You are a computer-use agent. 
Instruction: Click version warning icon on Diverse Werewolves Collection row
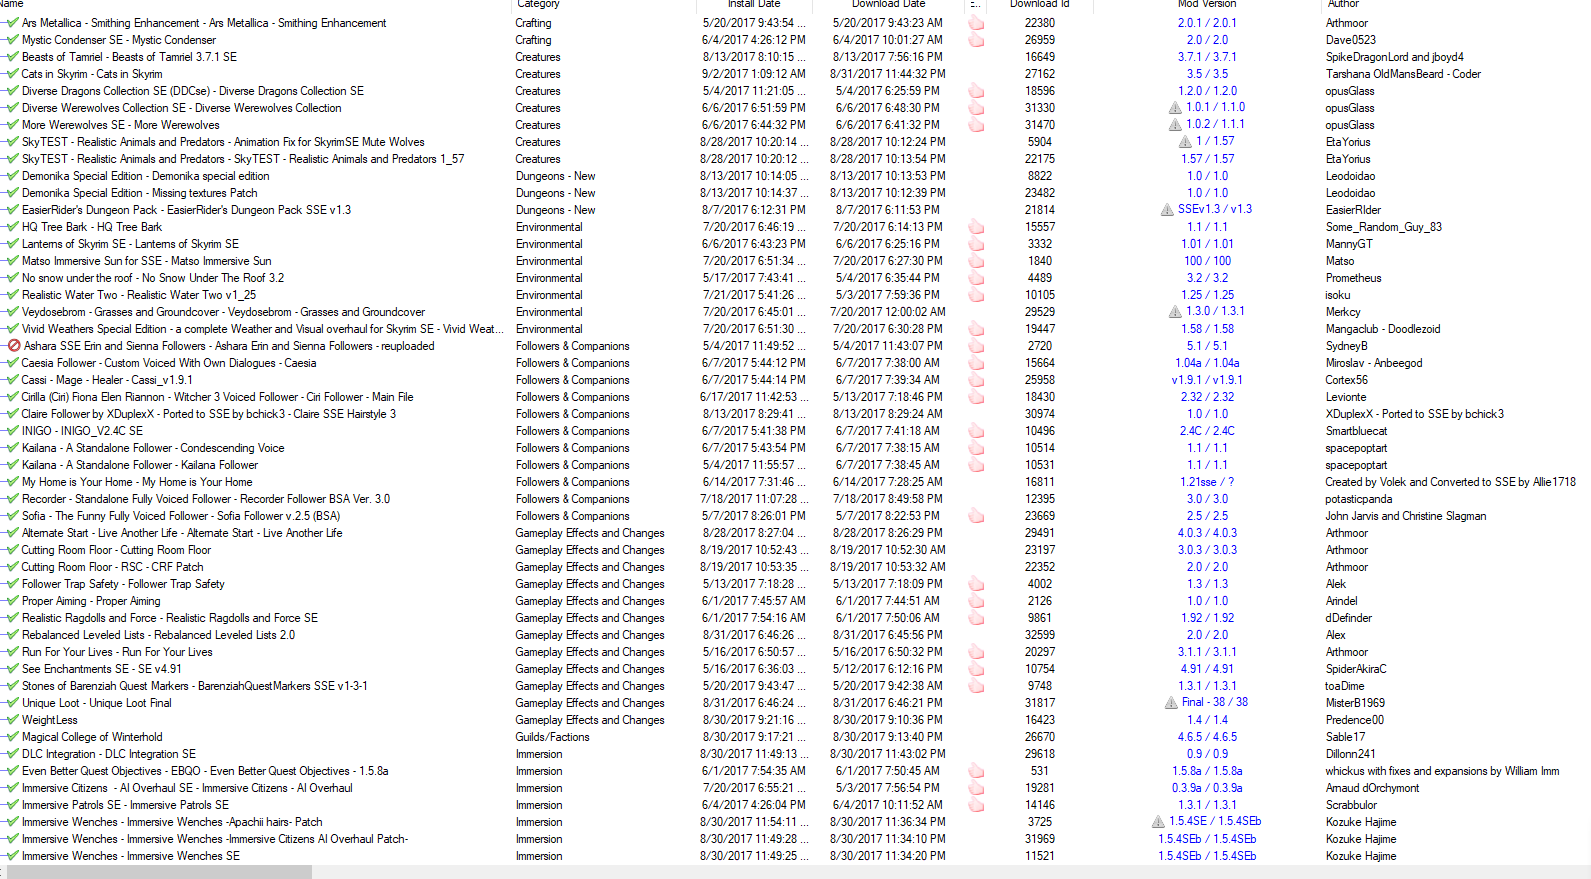tap(1175, 108)
